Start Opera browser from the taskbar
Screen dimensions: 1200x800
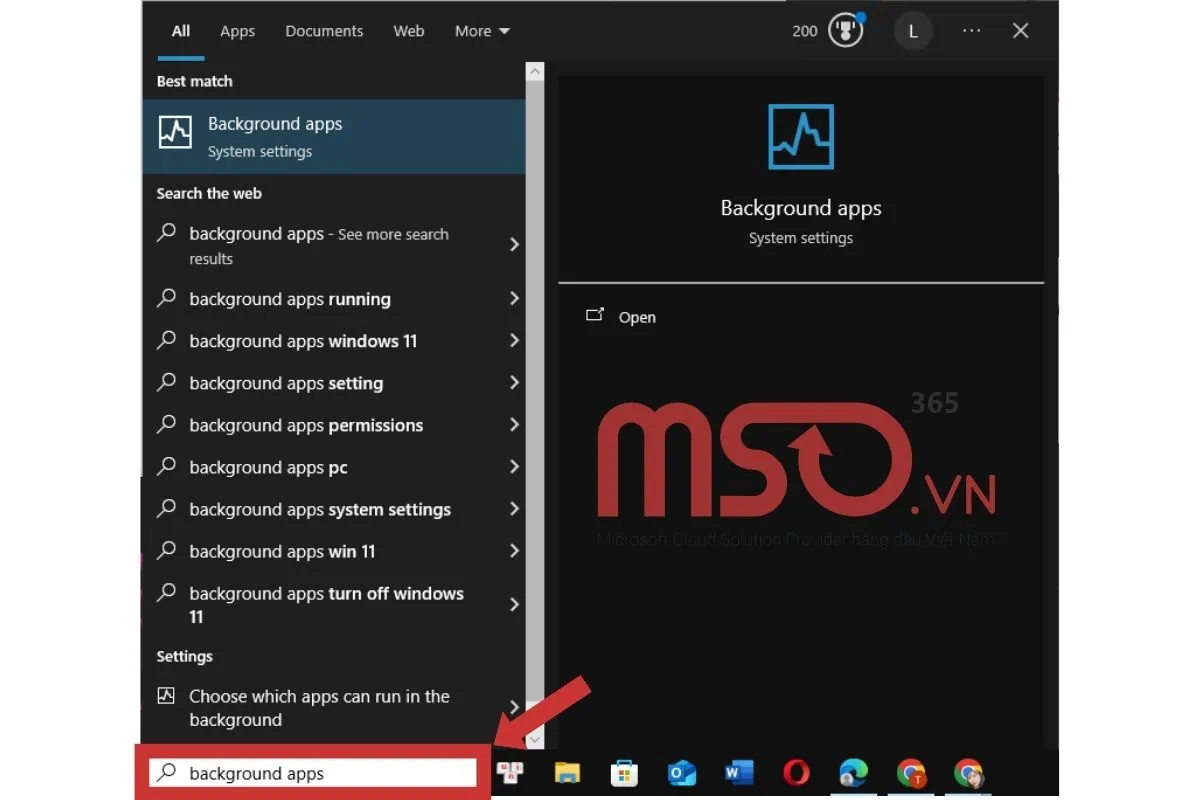[x=795, y=773]
